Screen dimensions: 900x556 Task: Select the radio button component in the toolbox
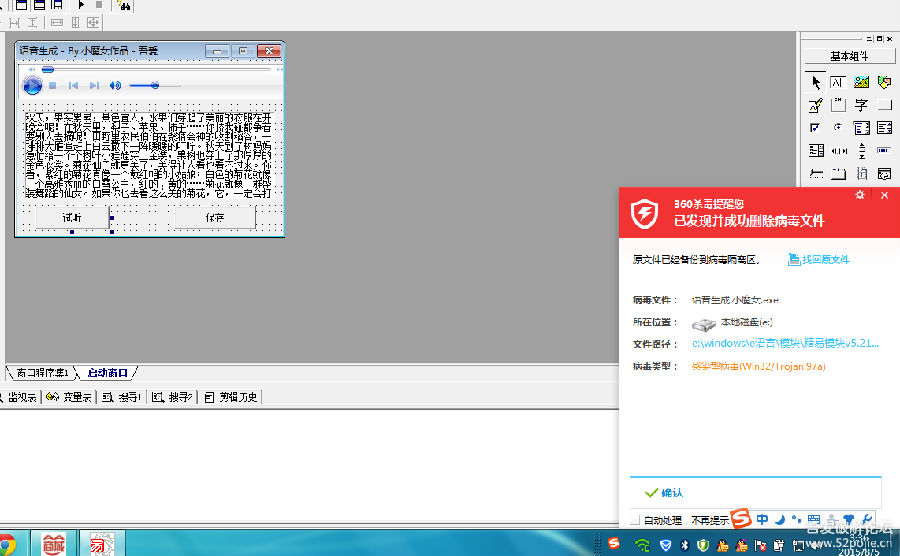pos(838,128)
